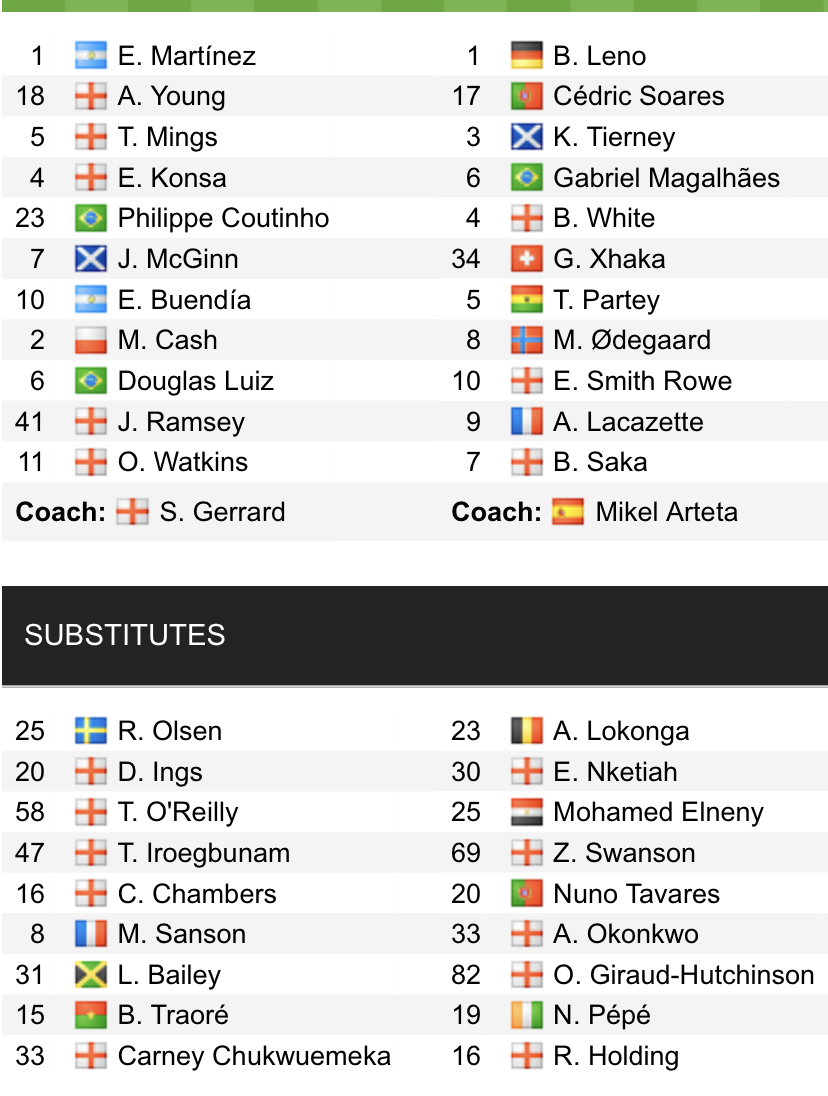828x1096 pixels.
Task: Click the Germany flag next to B. Leno
Action: click(x=526, y=55)
